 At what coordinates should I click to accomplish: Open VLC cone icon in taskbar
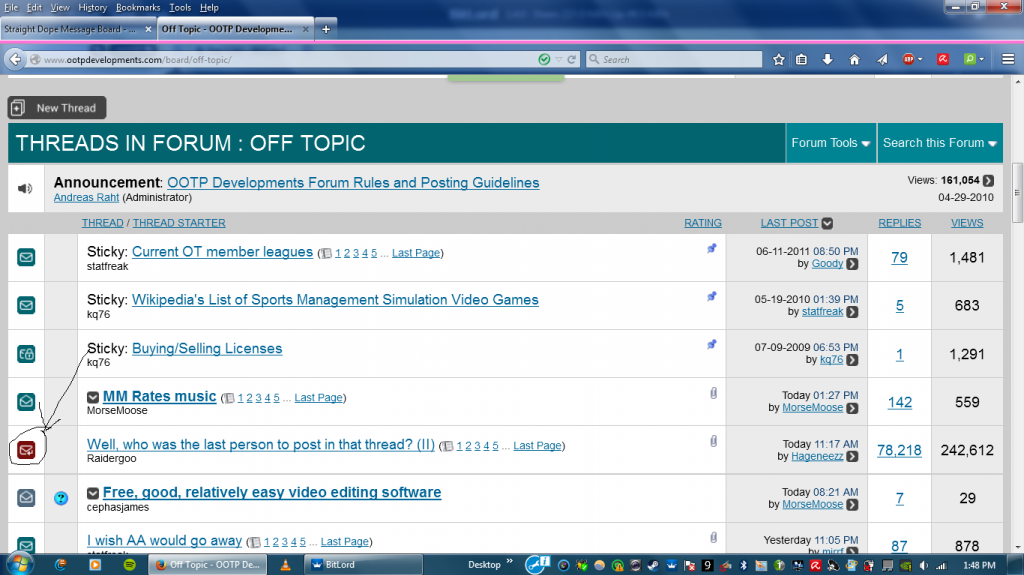click(x=285, y=565)
